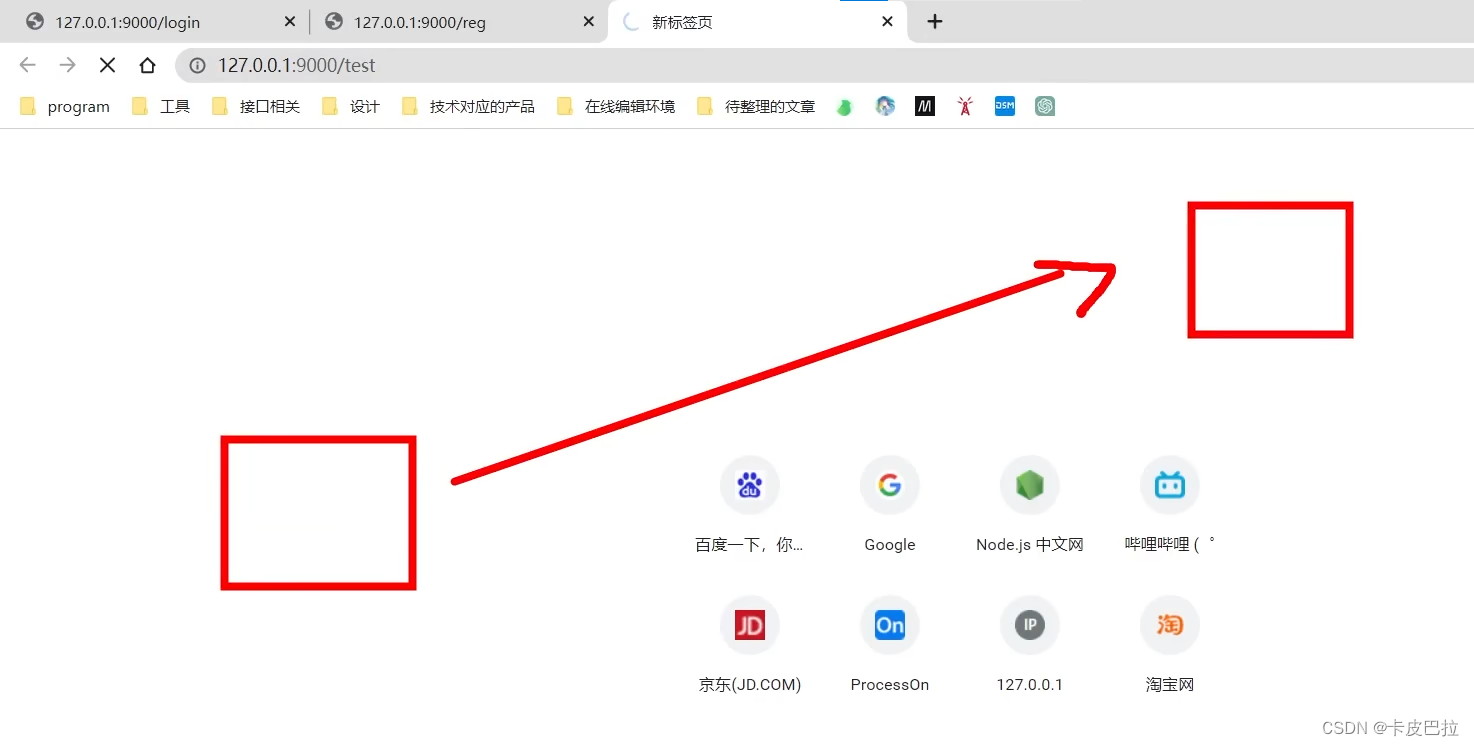Open the blue DSM bookmark icon
1474x746 pixels.
[x=1005, y=106]
